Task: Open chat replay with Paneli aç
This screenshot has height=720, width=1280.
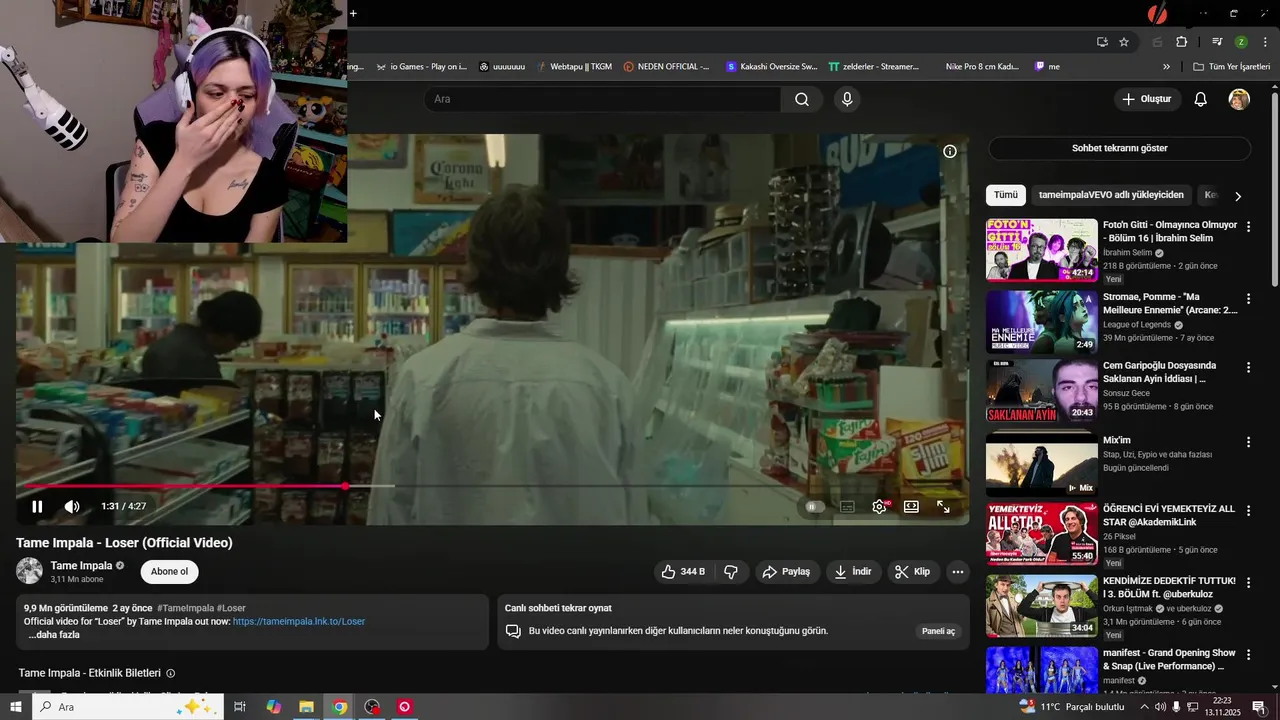Action: coord(938,631)
